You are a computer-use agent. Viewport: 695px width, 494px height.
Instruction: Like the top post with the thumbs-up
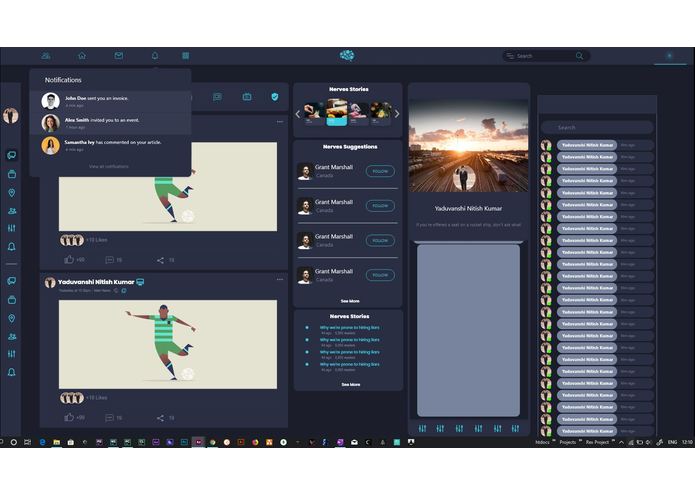coord(69,260)
